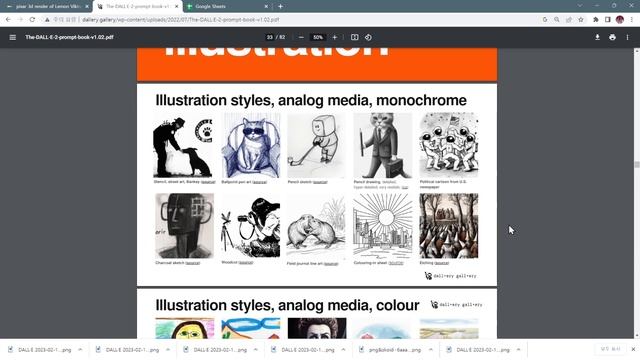Expand options for third DALL·E download
Viewport: 640px width, 360px height.
(x=256, y=350)
